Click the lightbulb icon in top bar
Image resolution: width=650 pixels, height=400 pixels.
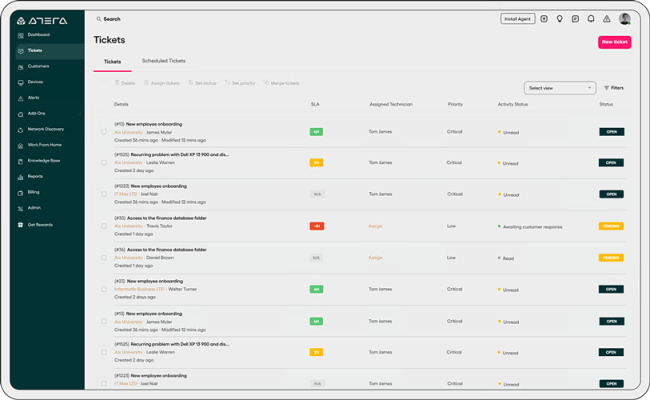point(559,18)
